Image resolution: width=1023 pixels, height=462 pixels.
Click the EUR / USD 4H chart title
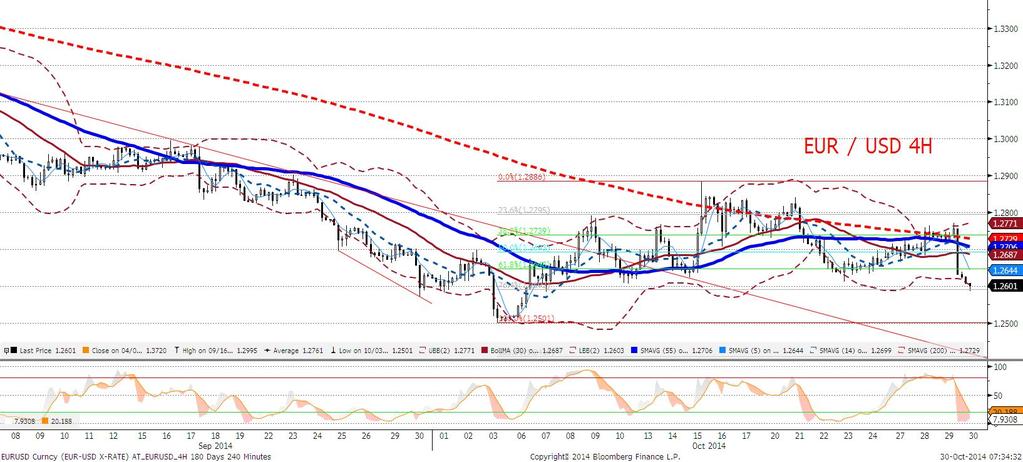[867, 147]
